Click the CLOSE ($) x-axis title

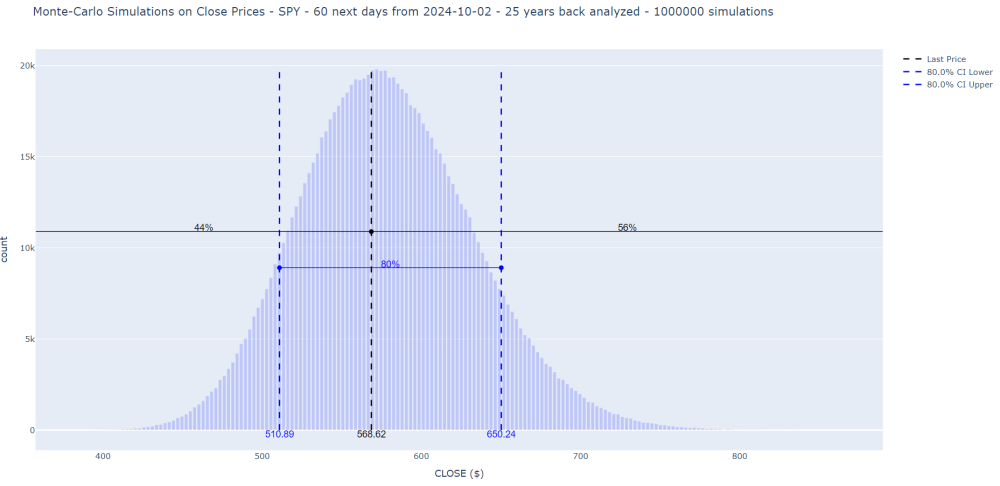pyautogui.click(x=459, y=474)
